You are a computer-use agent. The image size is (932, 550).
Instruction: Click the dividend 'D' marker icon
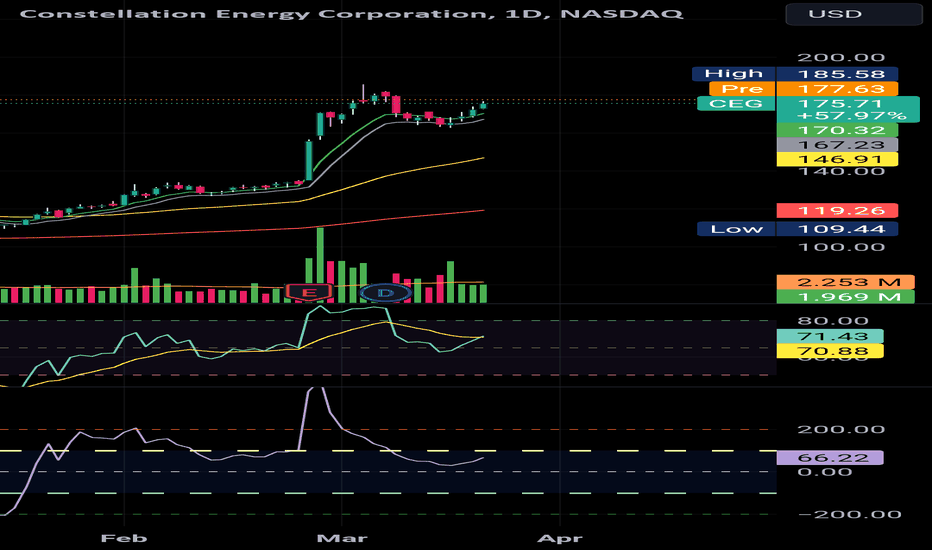tap(386, 293)
